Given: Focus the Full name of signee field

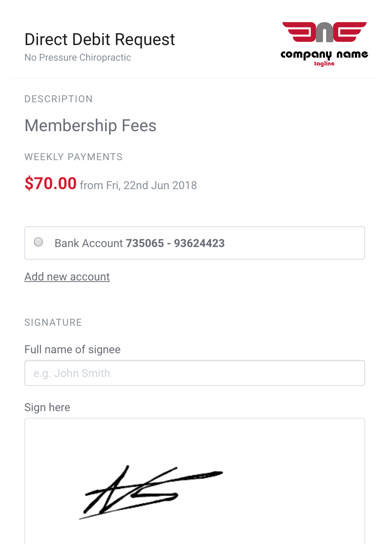Looking at the screenshot, I should click(x=194, y=373).
